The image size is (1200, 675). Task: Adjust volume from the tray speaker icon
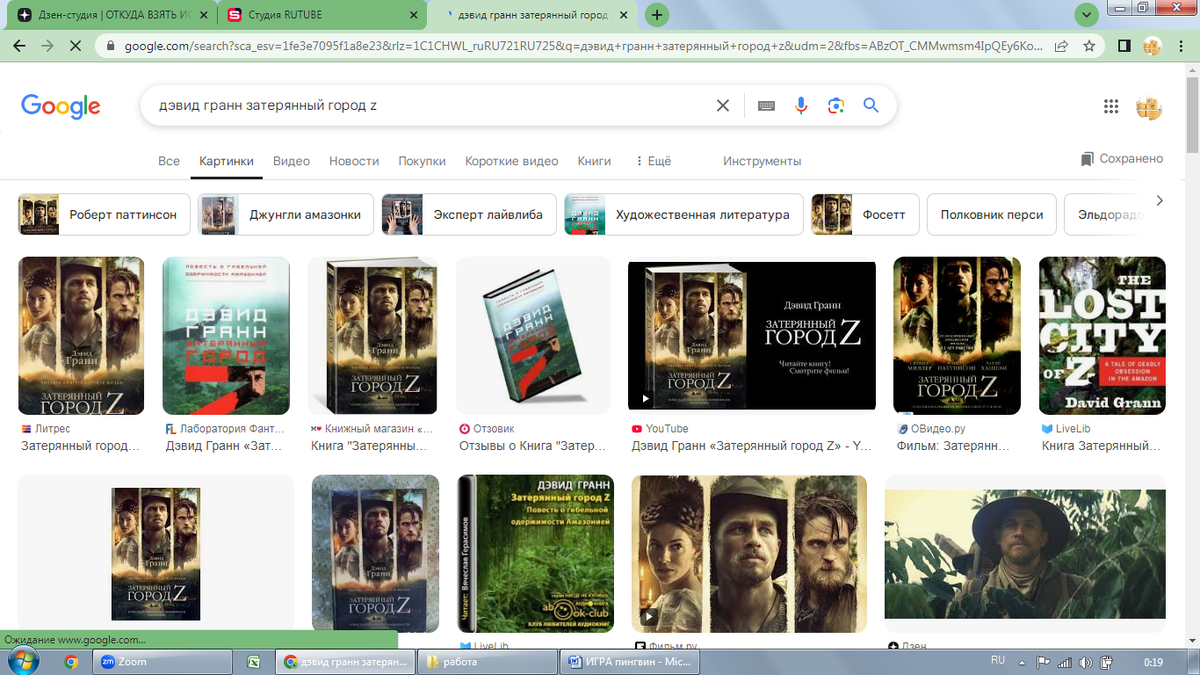pyautogui.click(x=1087, y=662)
